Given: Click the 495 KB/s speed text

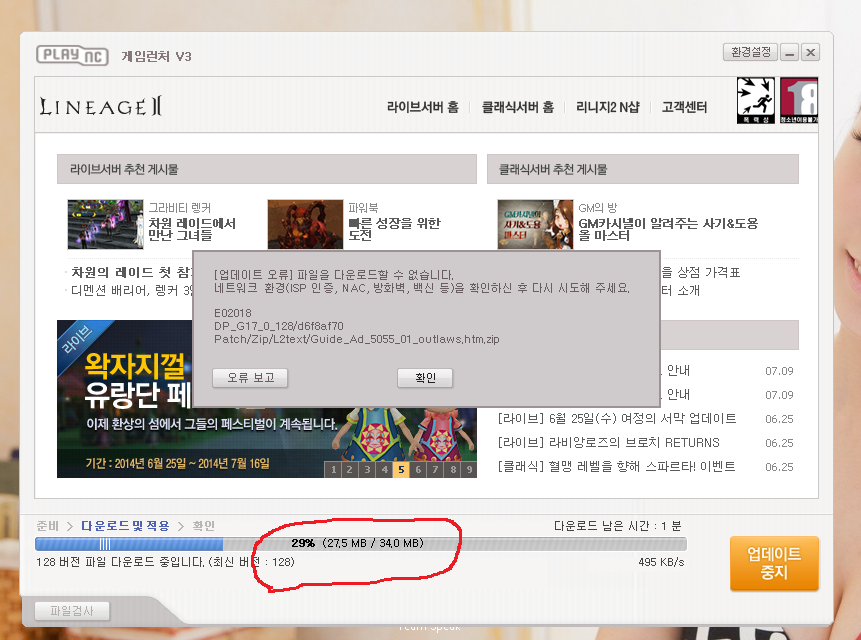Looking at the screenshot, I should click(x=661, y=562).
